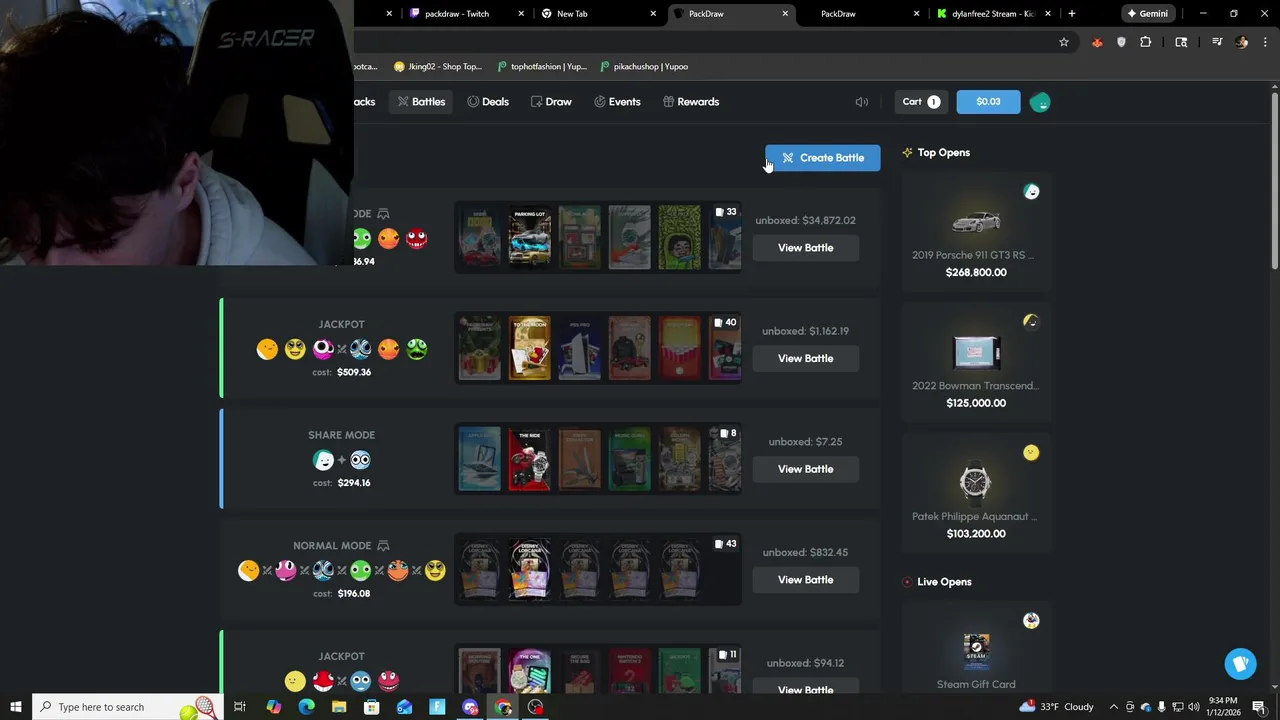1280x720 pixels.
Task: Click the first avatar in the share mode battle
Action: tap(323, 460)
